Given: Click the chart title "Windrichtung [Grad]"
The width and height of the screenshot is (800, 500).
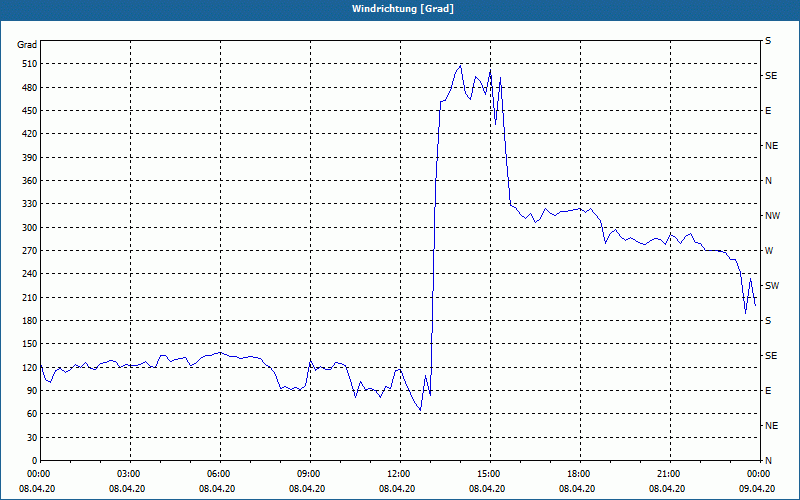Looking at the screenshot, I should 403,9.
